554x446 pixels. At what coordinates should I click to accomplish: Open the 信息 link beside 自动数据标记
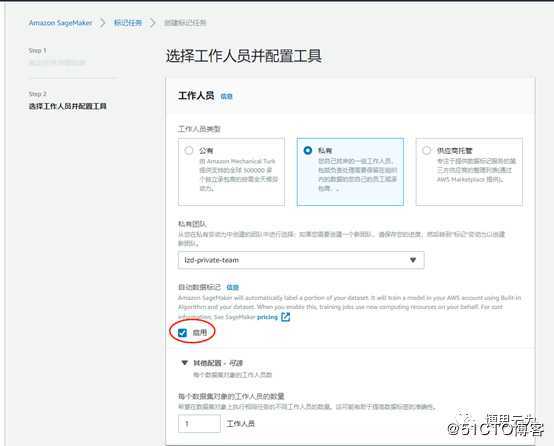(232, 287)
